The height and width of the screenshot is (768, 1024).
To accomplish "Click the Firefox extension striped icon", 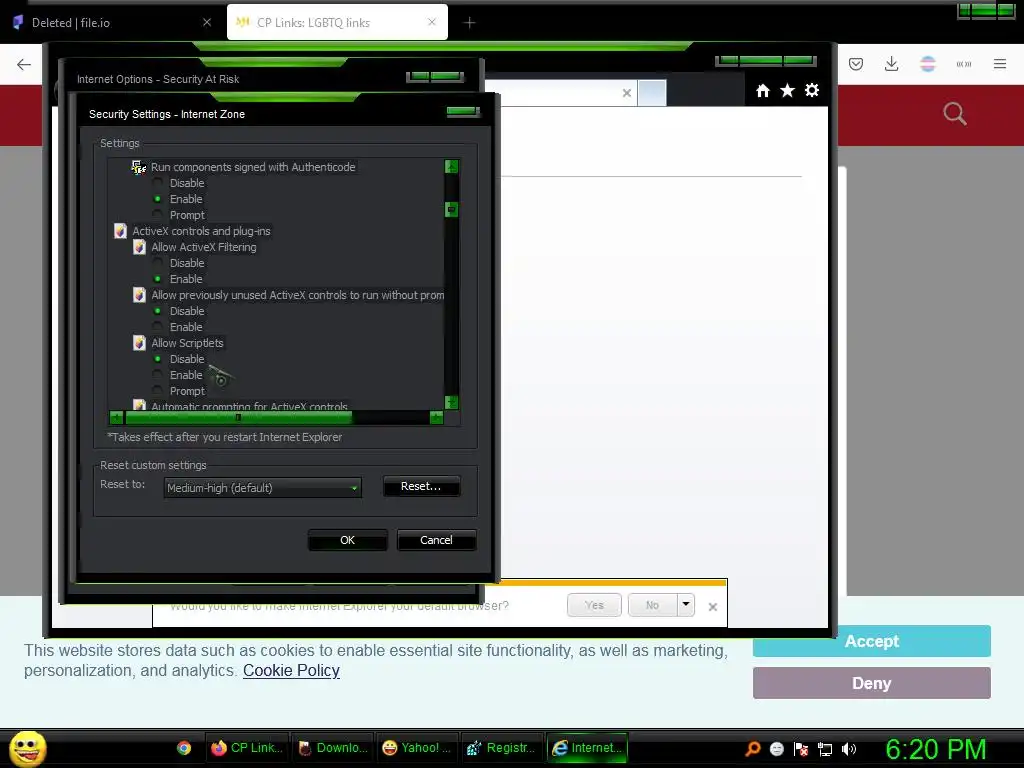I will (927, 64).
